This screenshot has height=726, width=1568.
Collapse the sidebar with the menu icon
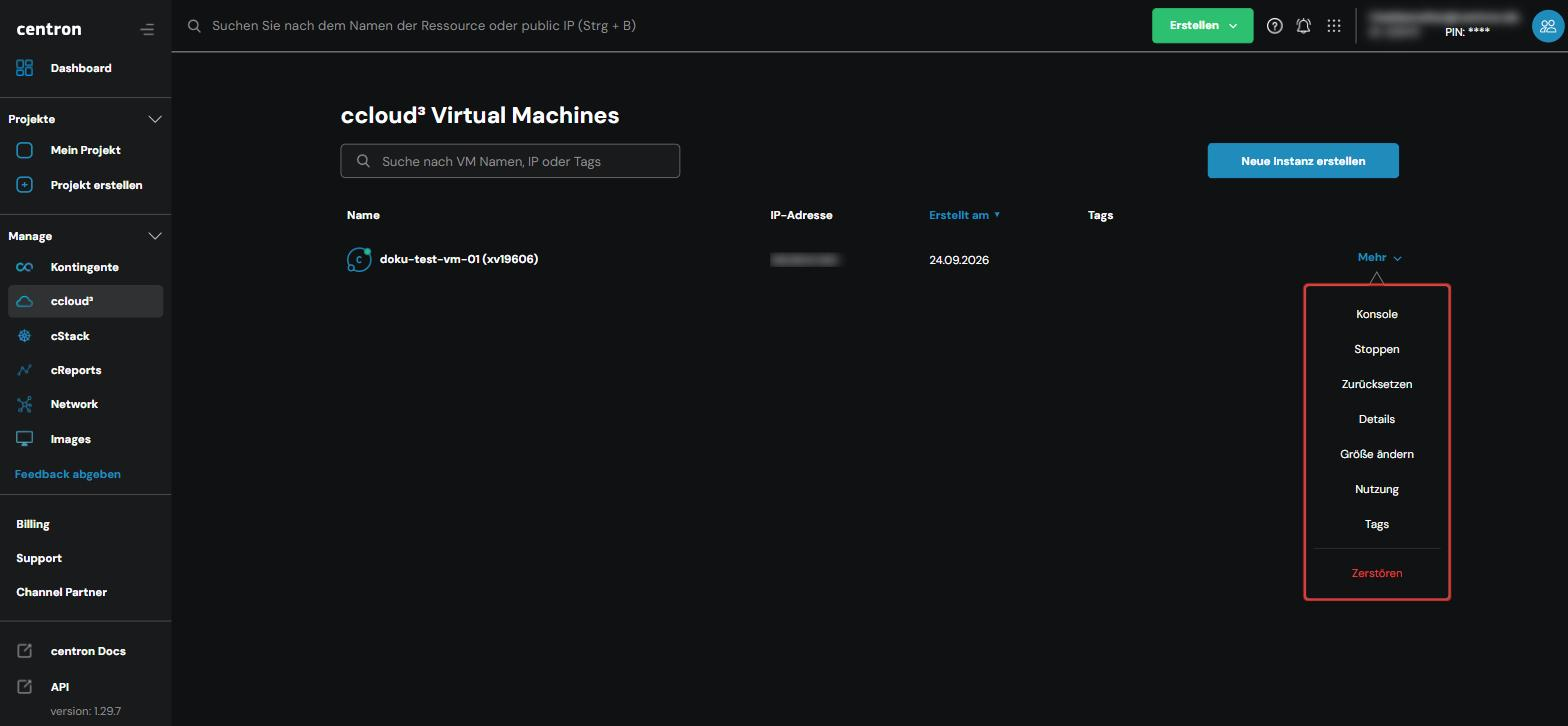[147, 29]
